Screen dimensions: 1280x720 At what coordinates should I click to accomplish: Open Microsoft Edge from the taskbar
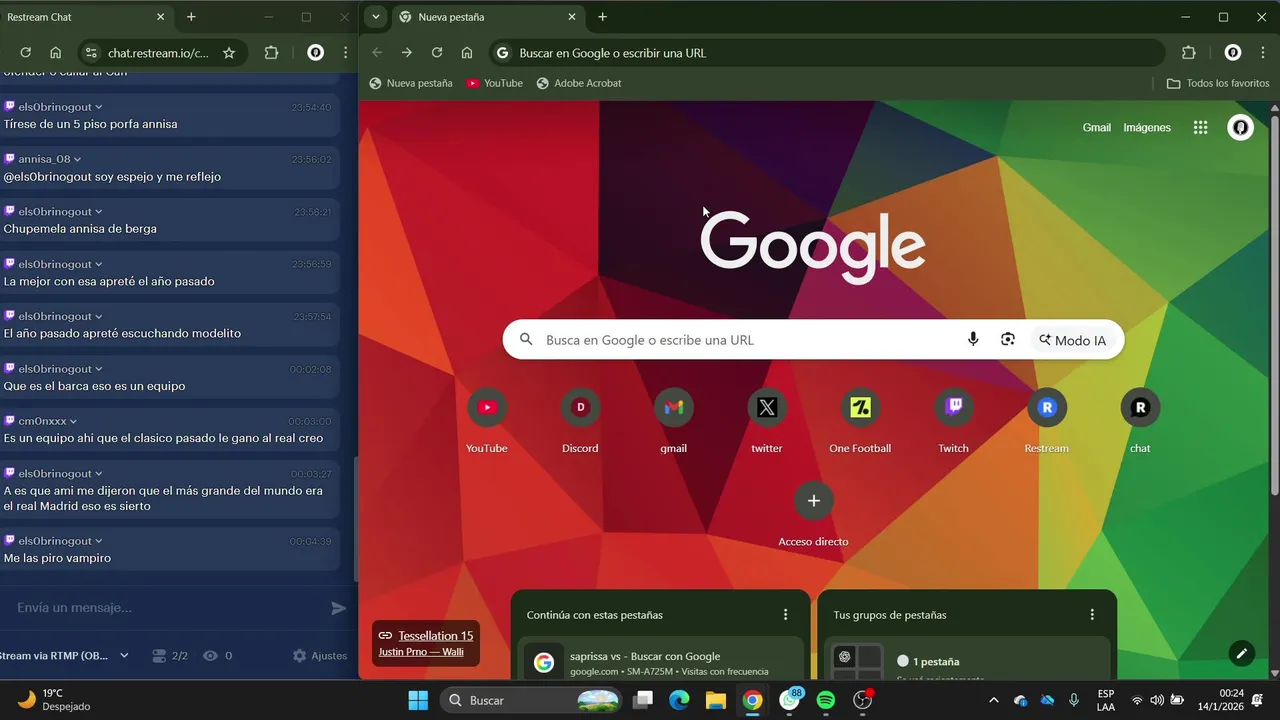click(x=679, y=700)
